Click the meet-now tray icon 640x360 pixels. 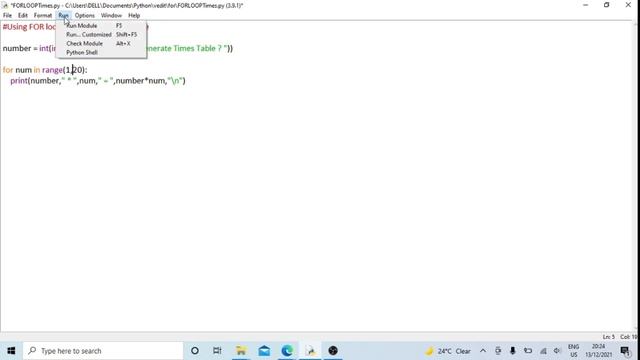498,351
